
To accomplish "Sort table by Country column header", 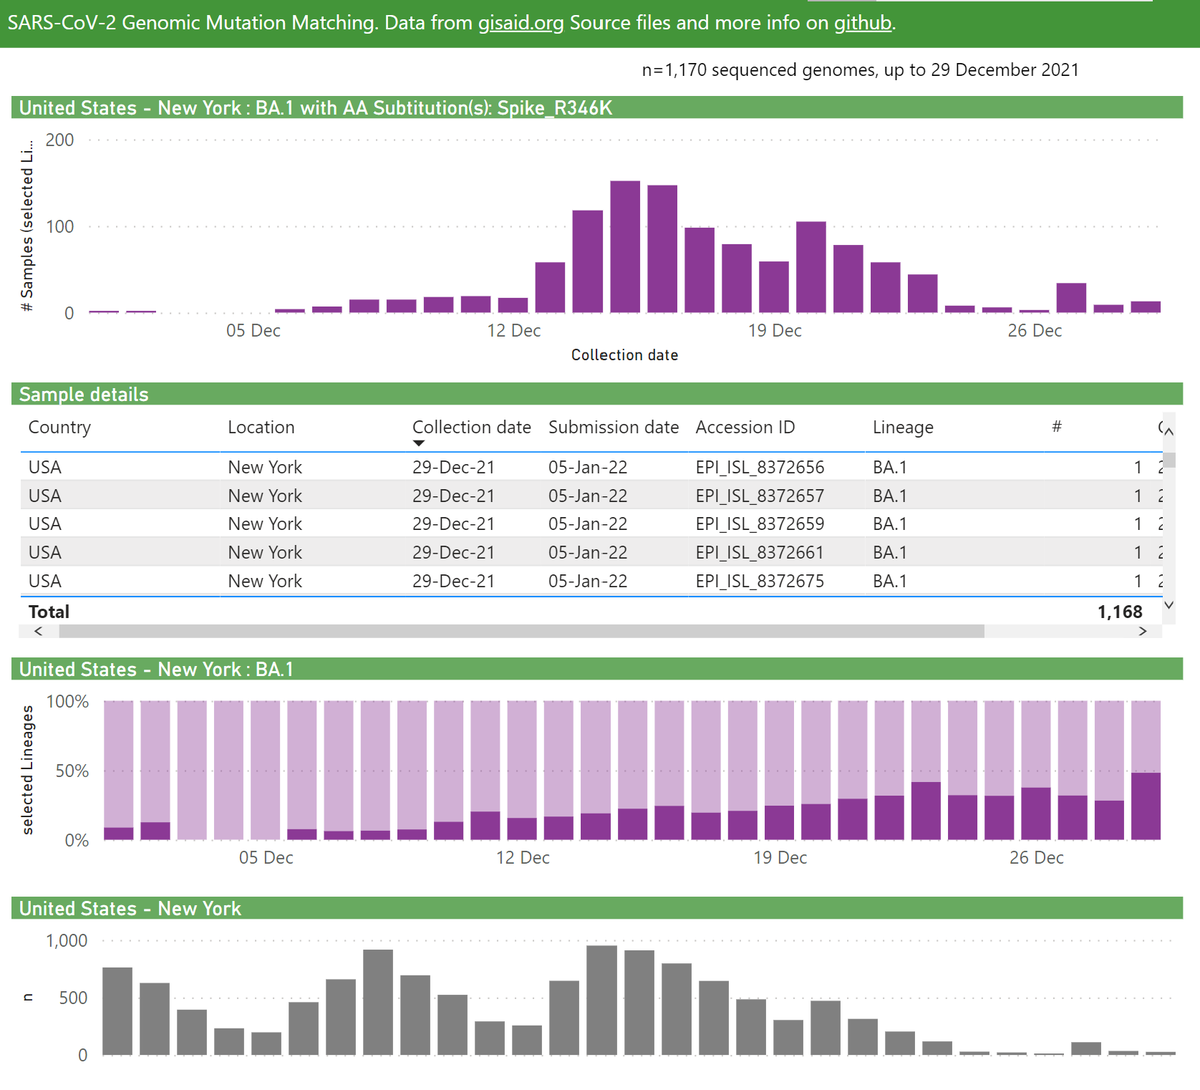I will click(x=59, y=427).
